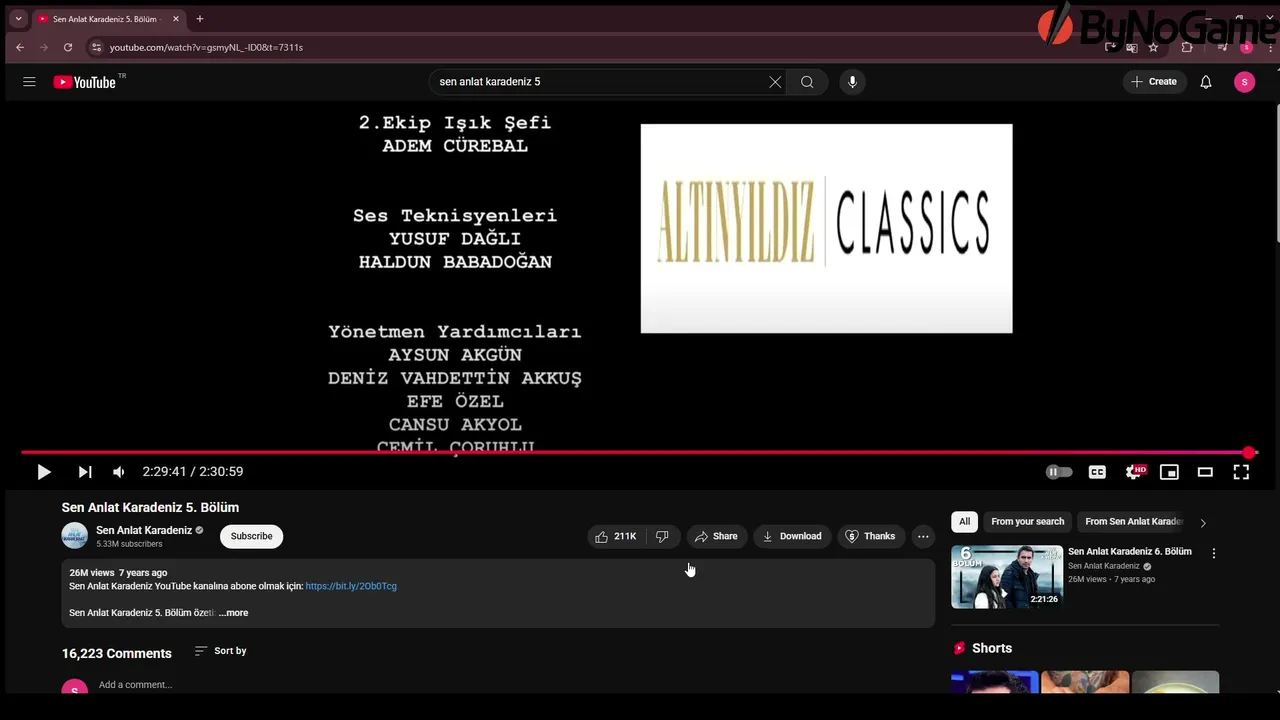
Task: Open the player settings gear
Action: [1133, 472]
